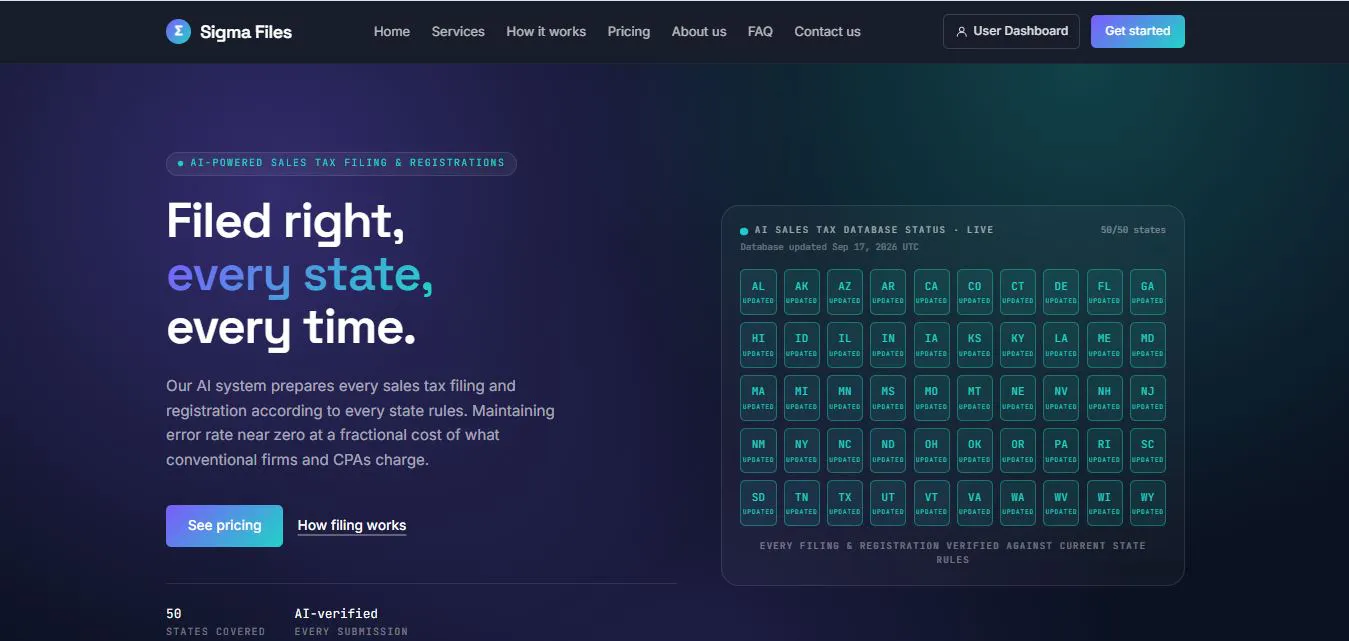
Task: Click the Sigma Files logo icon
Action: click(178, 32)
